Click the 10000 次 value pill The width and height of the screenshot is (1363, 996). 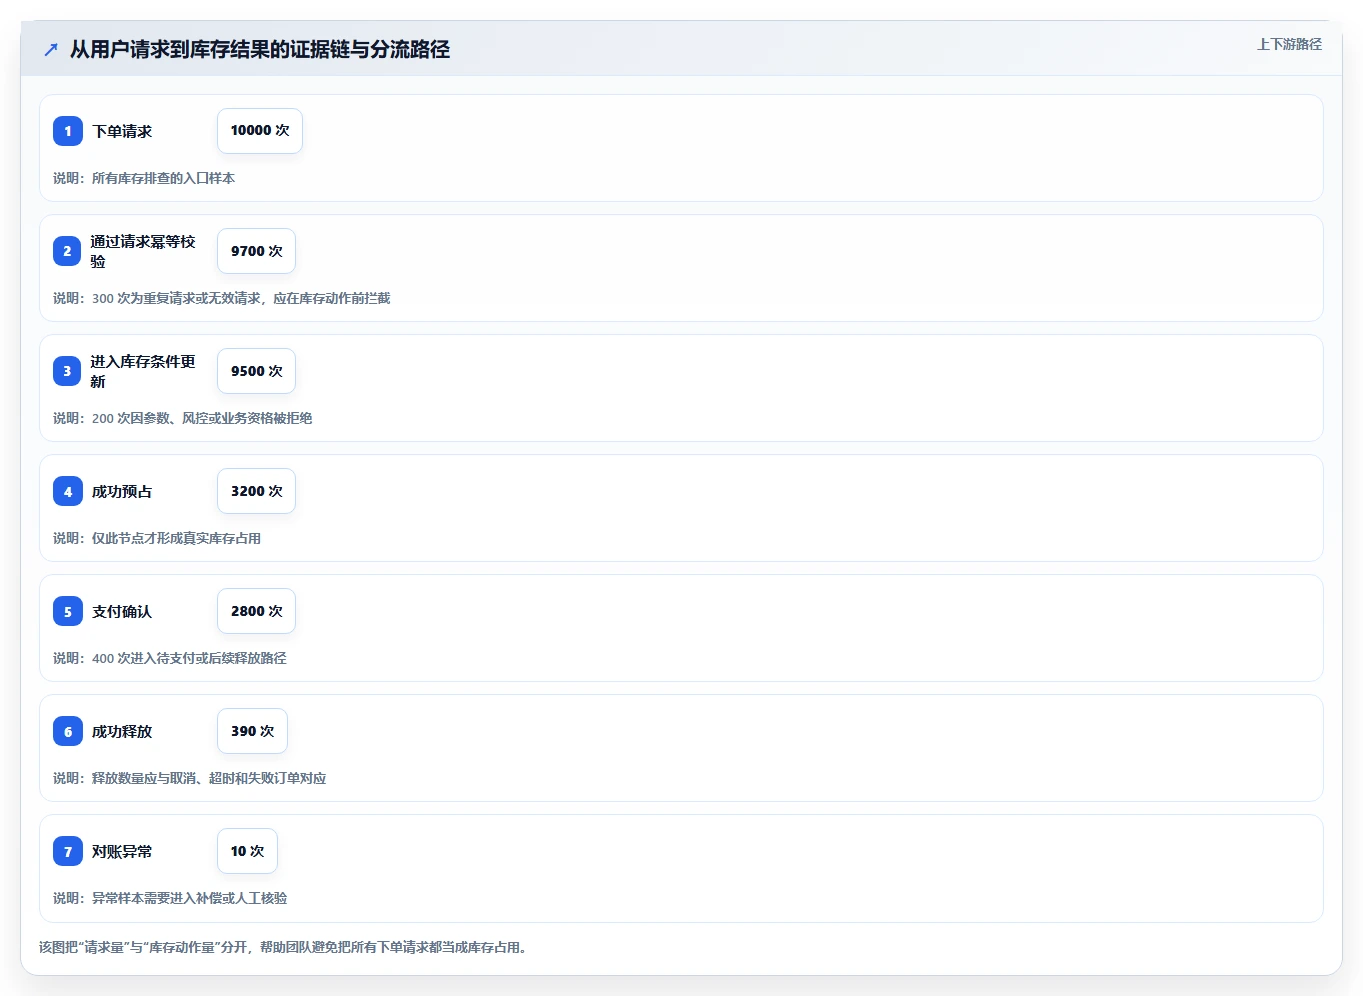point(260,131)
